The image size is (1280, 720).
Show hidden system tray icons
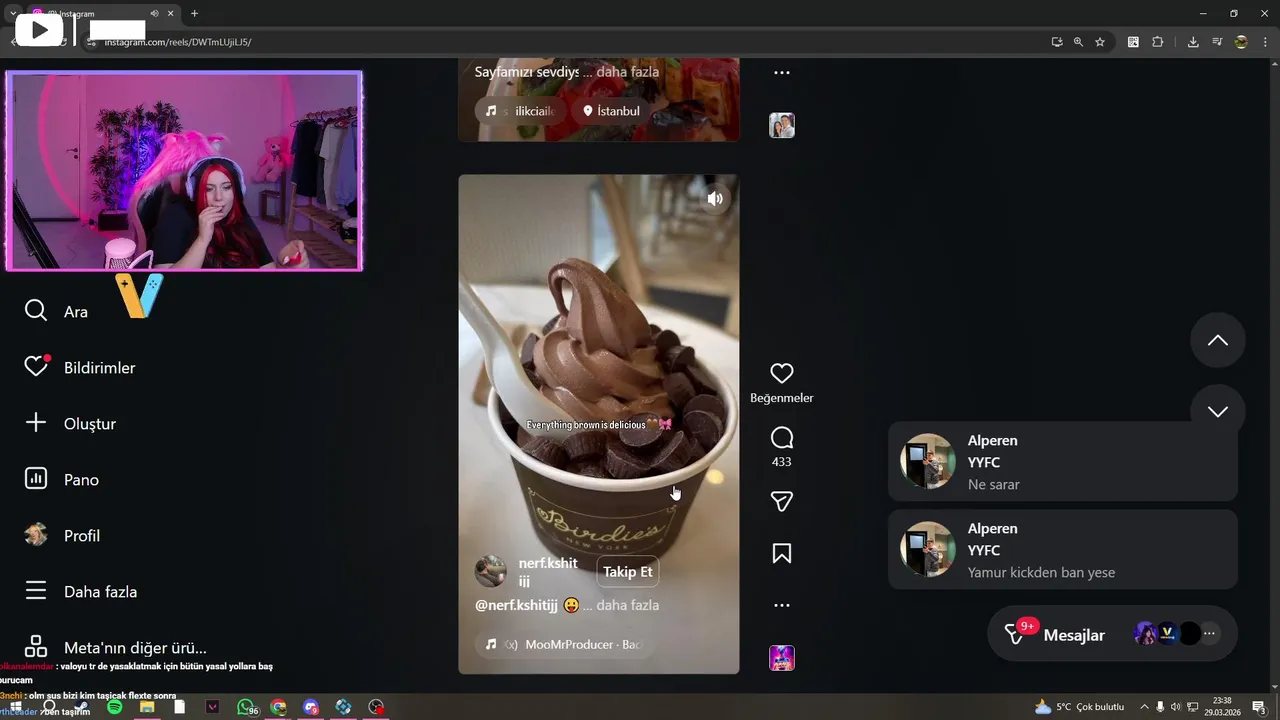click(x=1144, y=707)
